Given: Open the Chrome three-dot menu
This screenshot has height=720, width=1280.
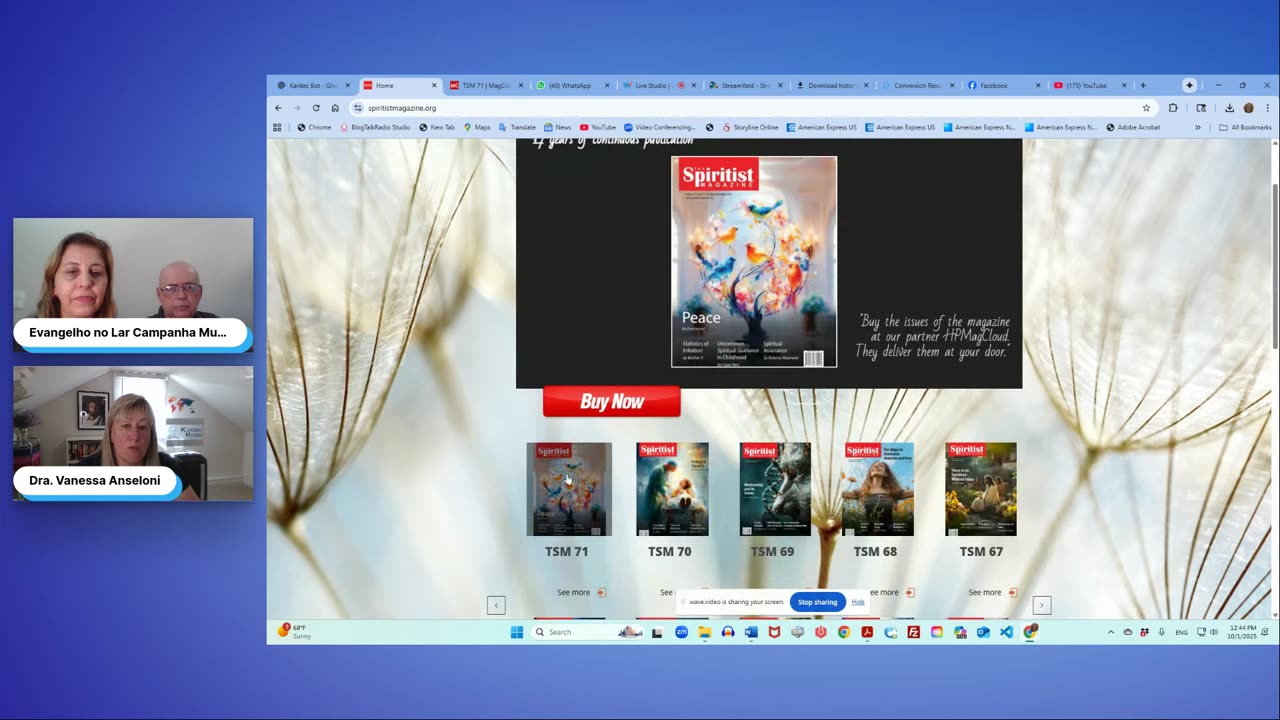Looking at the screenshot, I should click(x=1267, y=108).
